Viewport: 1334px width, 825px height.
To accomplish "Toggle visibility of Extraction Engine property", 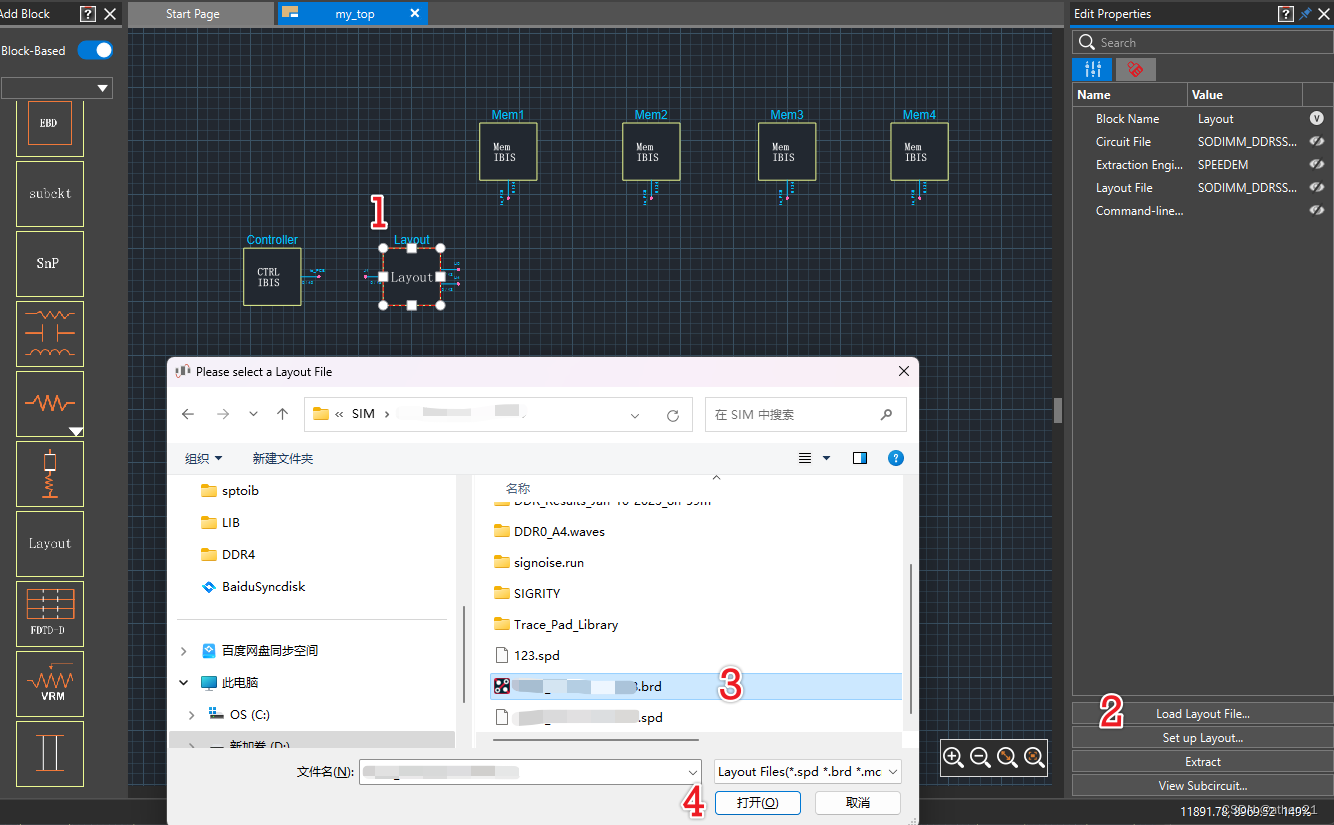I will 1317,165.
